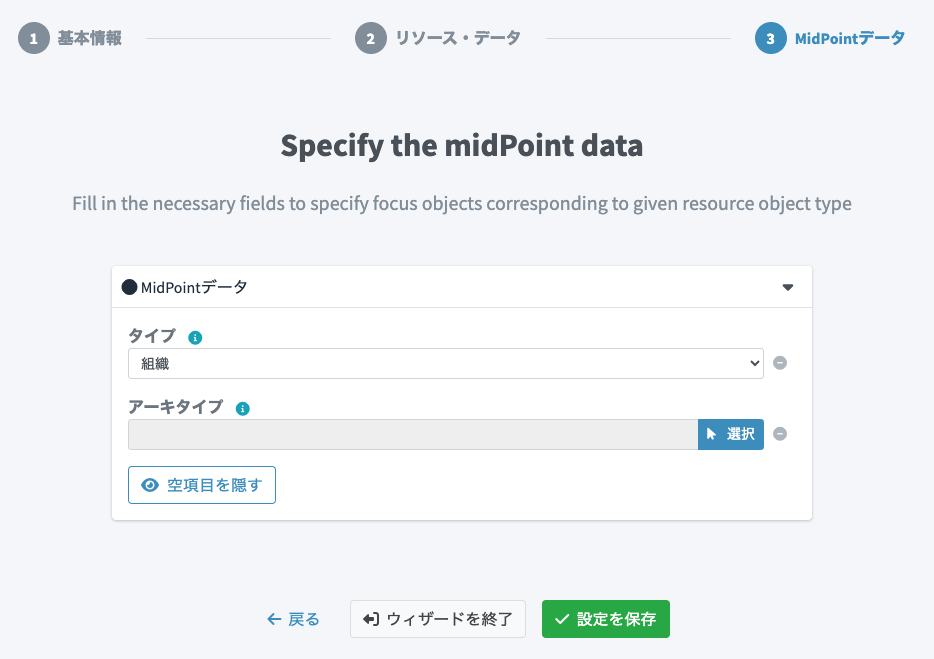Click 設定を保存 green button
The image size is (934, 659).
coord(605,619)
